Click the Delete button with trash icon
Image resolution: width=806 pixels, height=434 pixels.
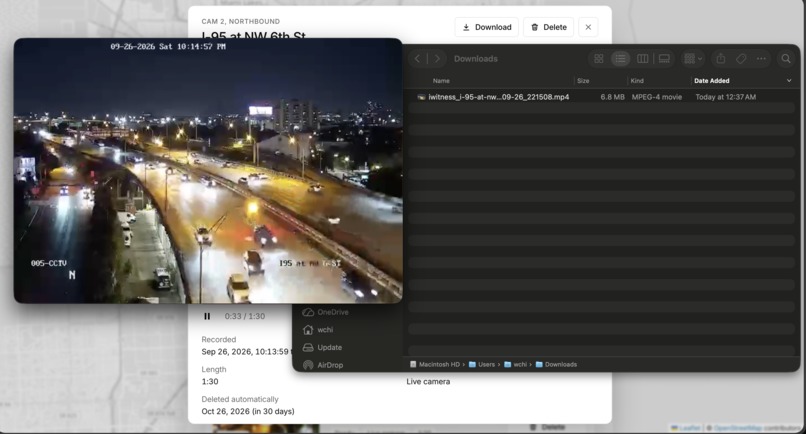pos(548,27)
